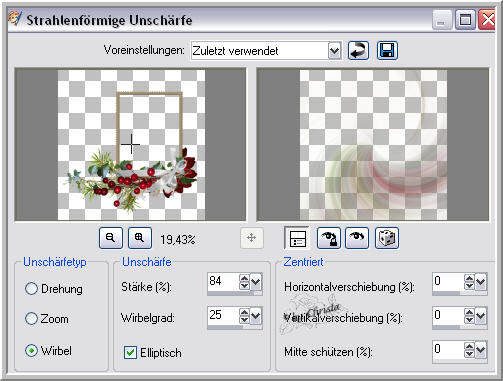503x381 pixels.
Task: Expand the Stärke value dropdown arrow
Action: [x=256, y=282]
